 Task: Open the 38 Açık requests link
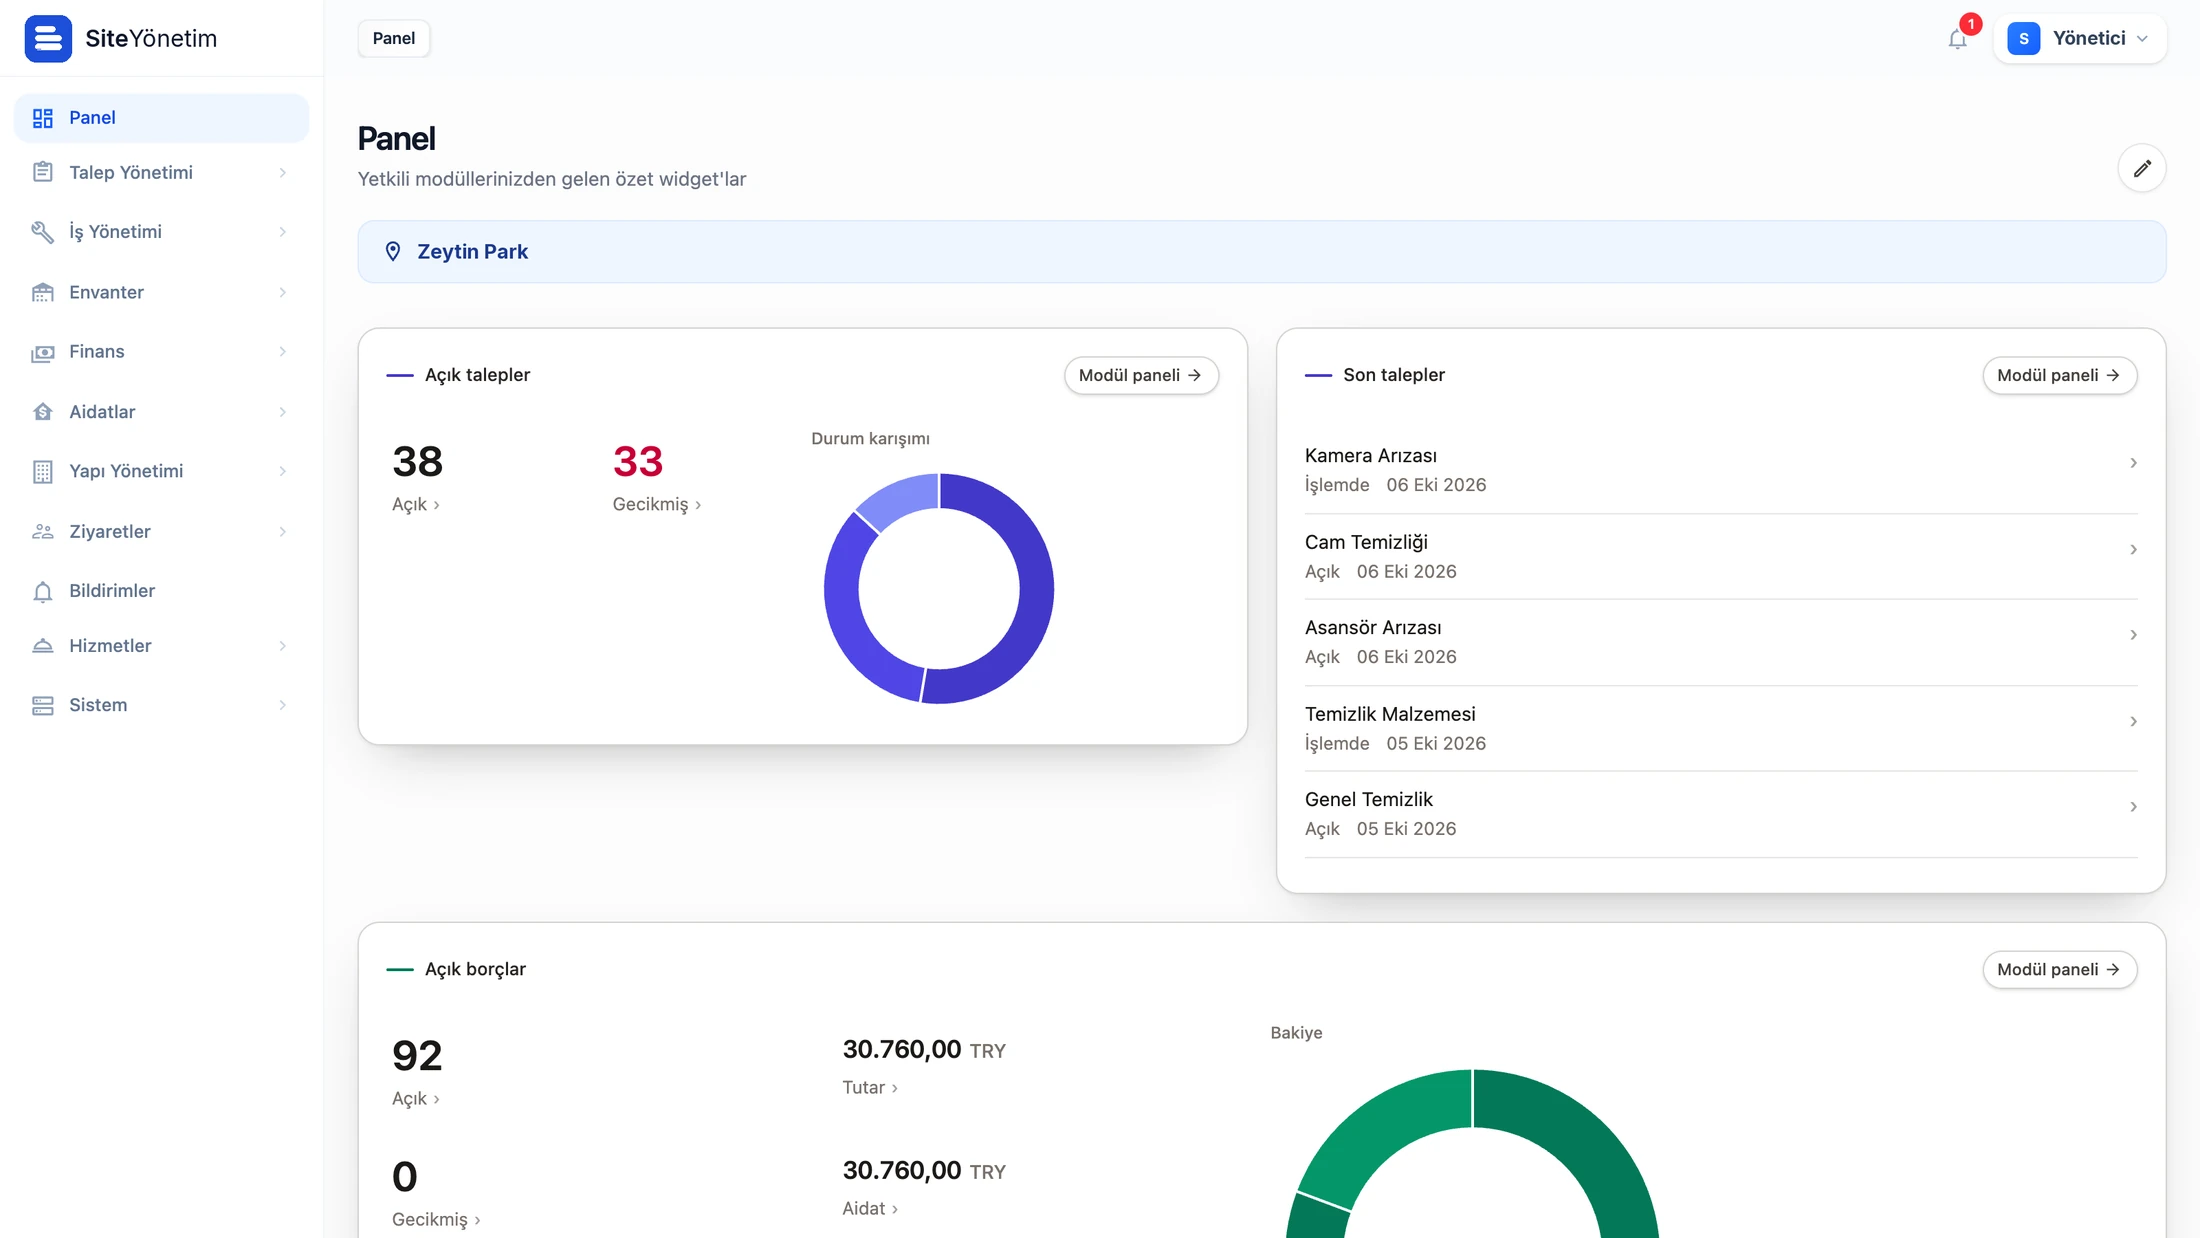coord(417,477)
